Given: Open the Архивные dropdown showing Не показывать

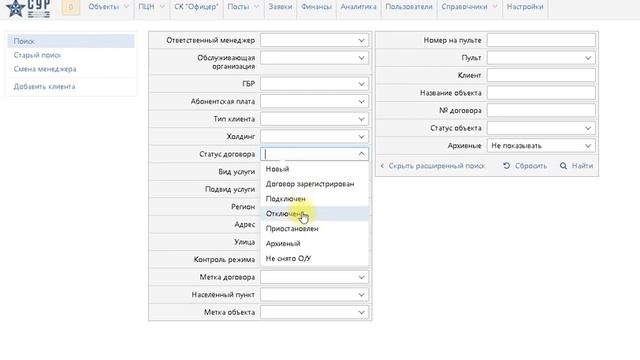Looking at the screenshot, I should pyautogui.click(x=541, y=146).
